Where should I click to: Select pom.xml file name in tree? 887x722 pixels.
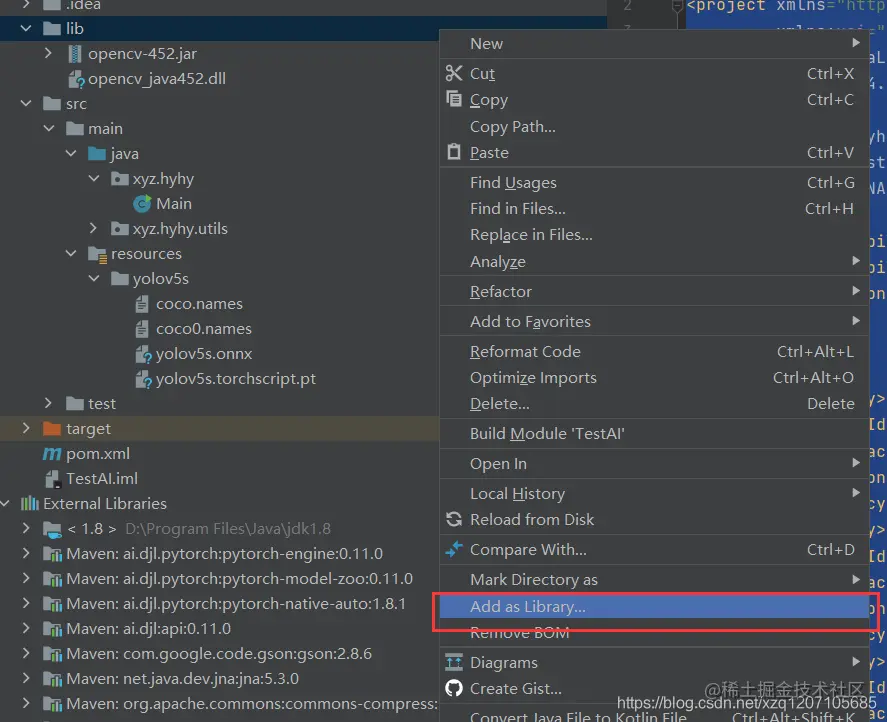pyautogui.click(x=98, y=454)
